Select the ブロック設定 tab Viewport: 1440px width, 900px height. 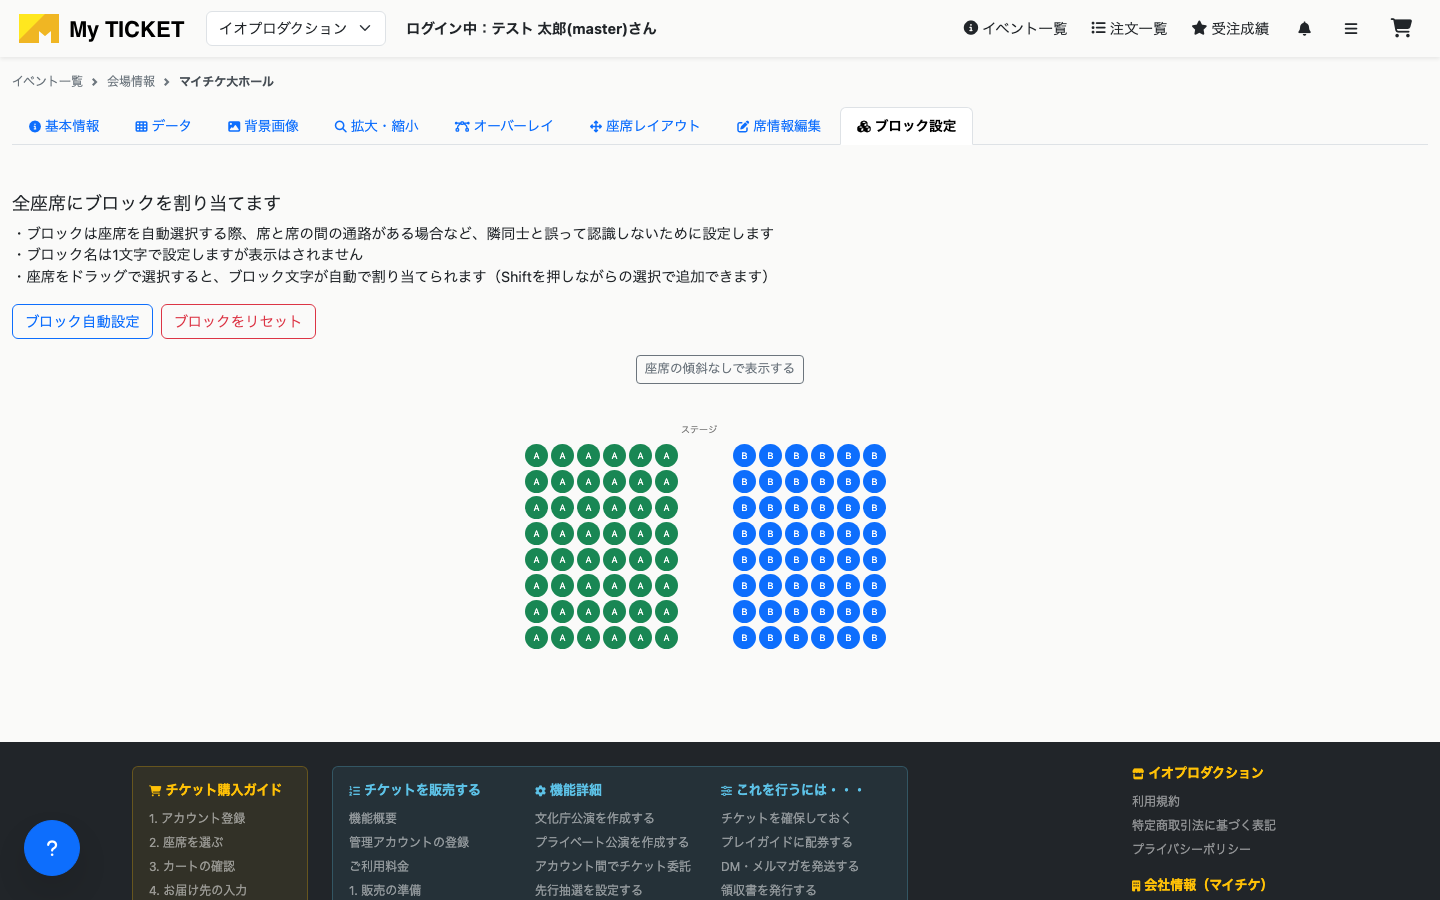pos(906,126)
